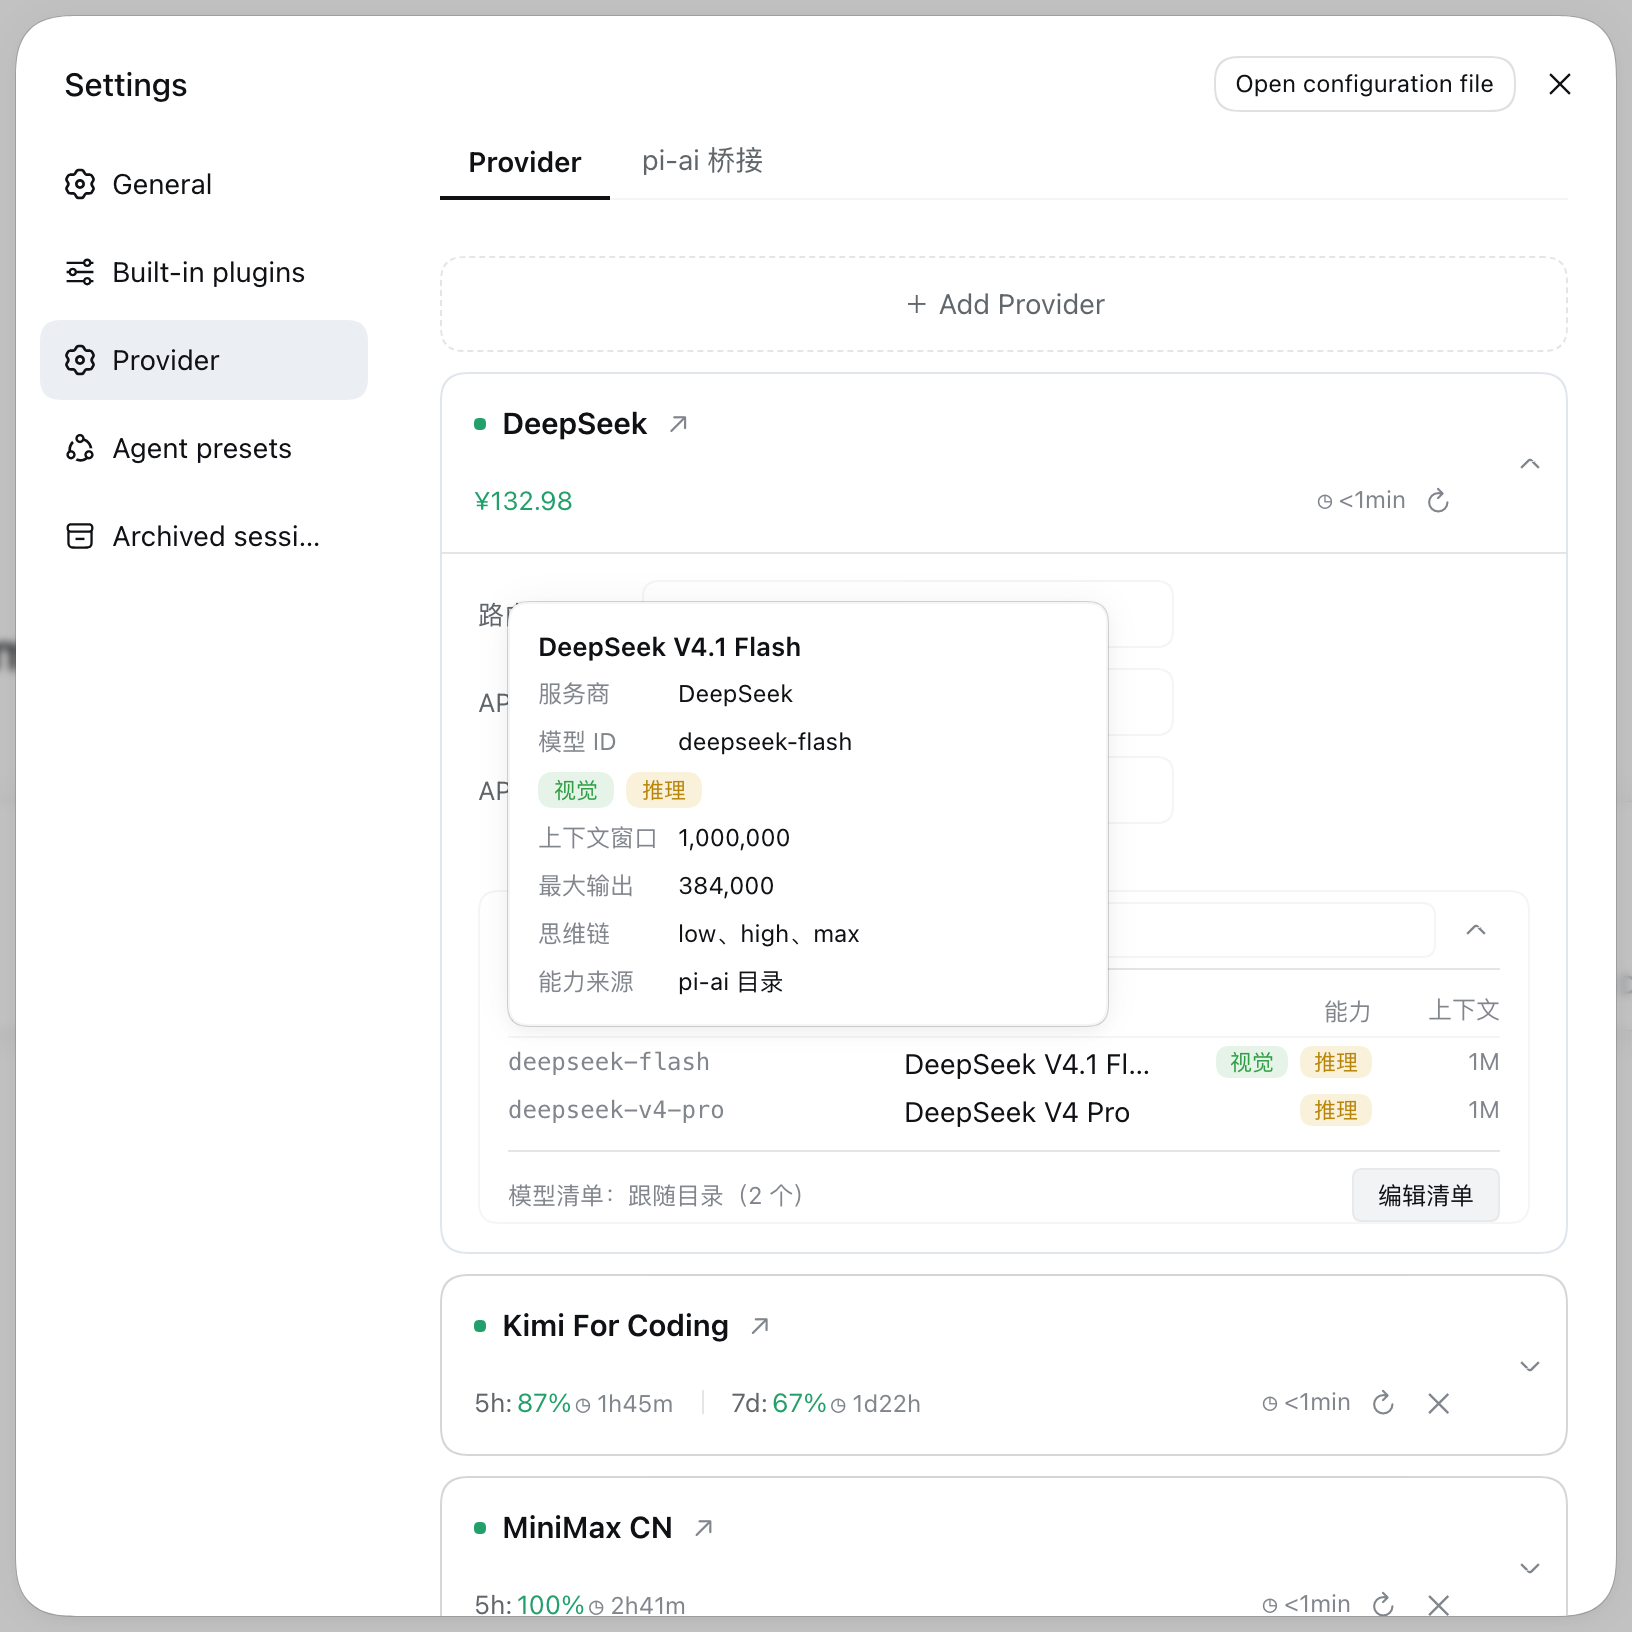
Task: Click Open configuration file button
Action: click(x=1364, y=84)
